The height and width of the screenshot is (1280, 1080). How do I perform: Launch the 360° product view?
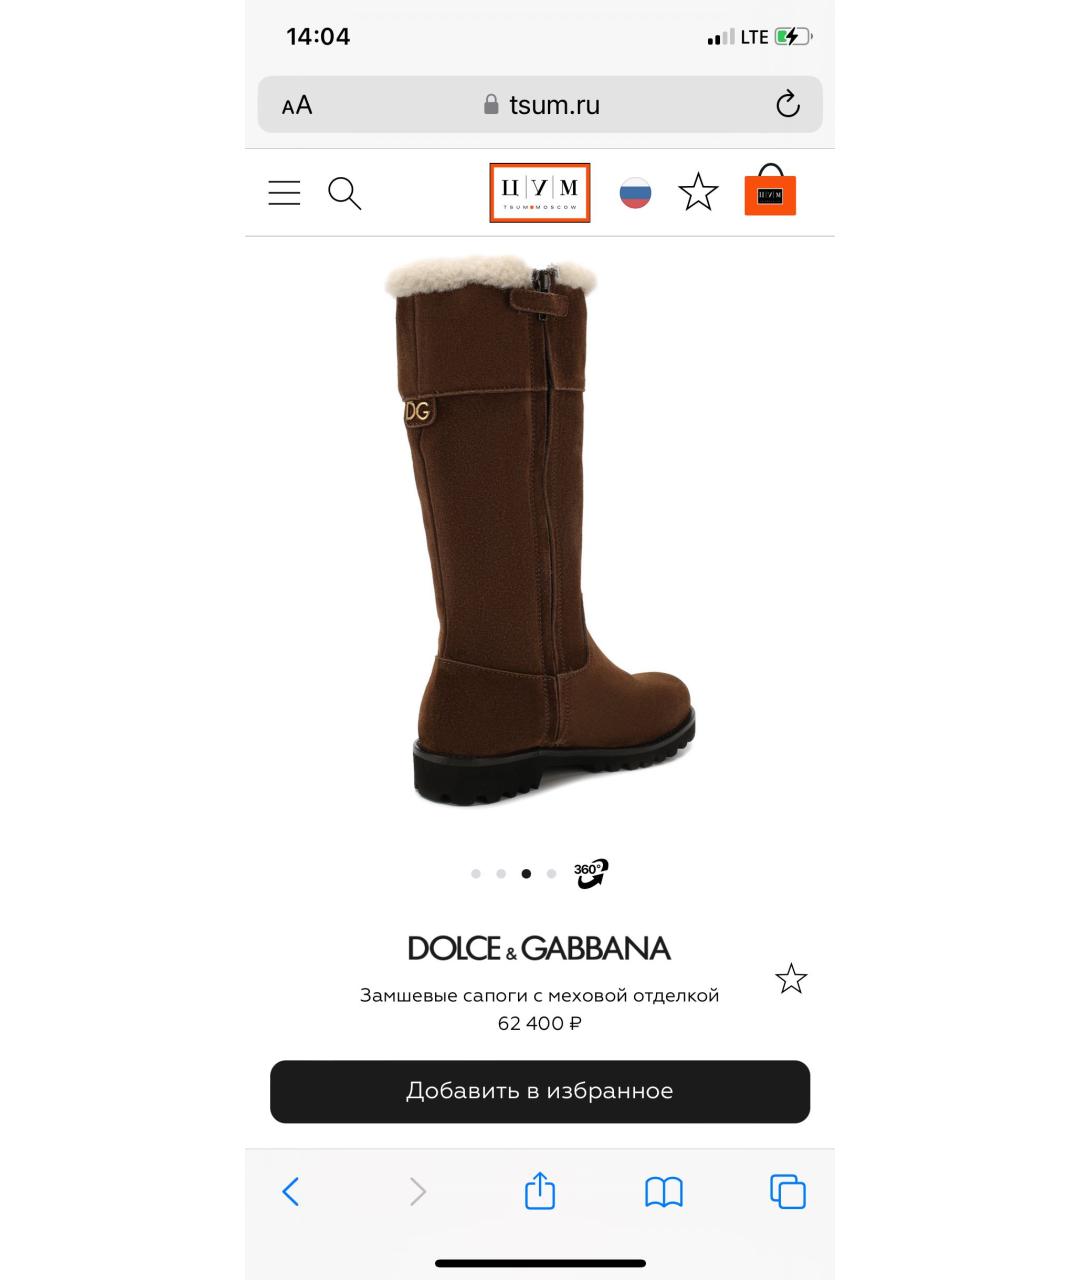tap(591, 873)
